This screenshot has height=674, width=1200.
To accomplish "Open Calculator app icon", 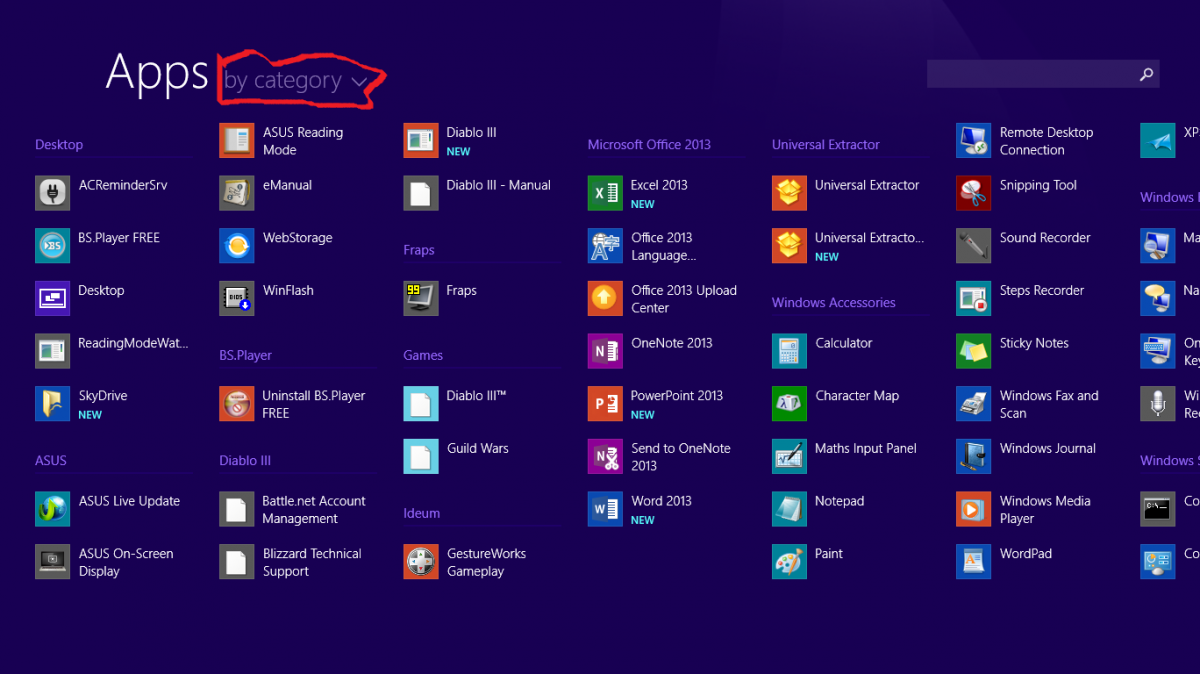I will click(x=789, y=351).
